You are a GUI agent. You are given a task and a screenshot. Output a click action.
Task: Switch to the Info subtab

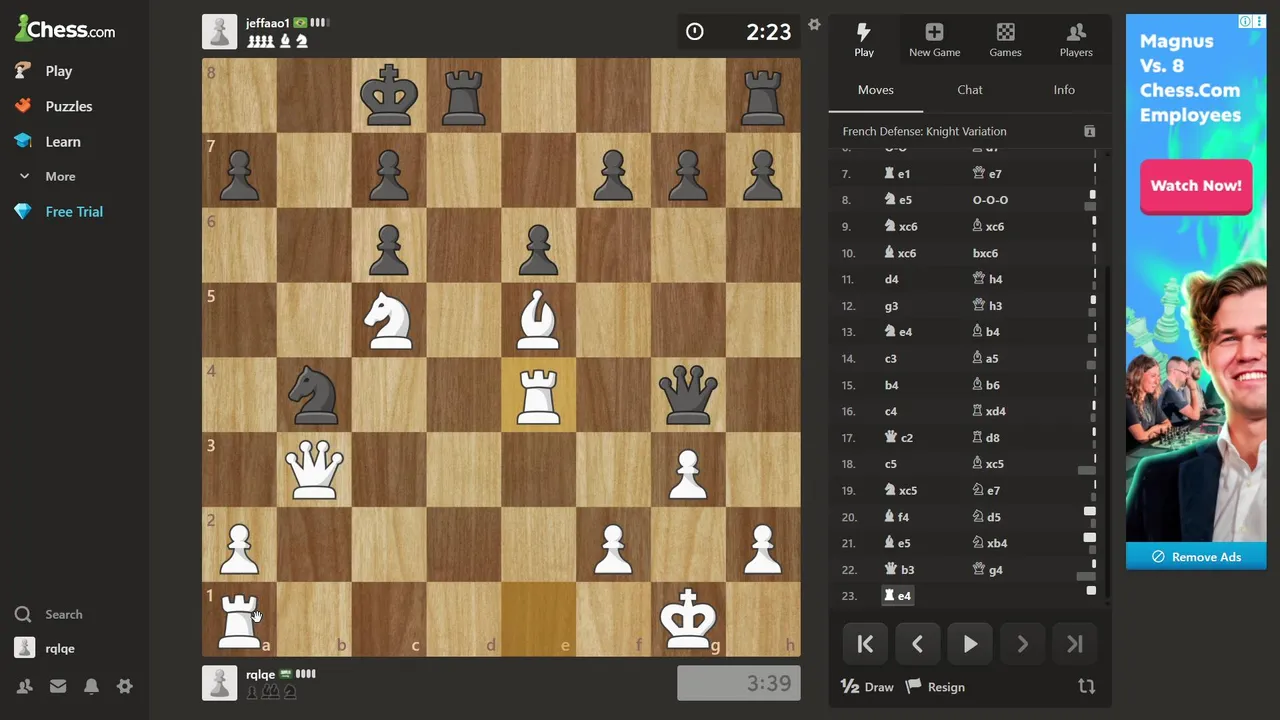[1064, 90]
